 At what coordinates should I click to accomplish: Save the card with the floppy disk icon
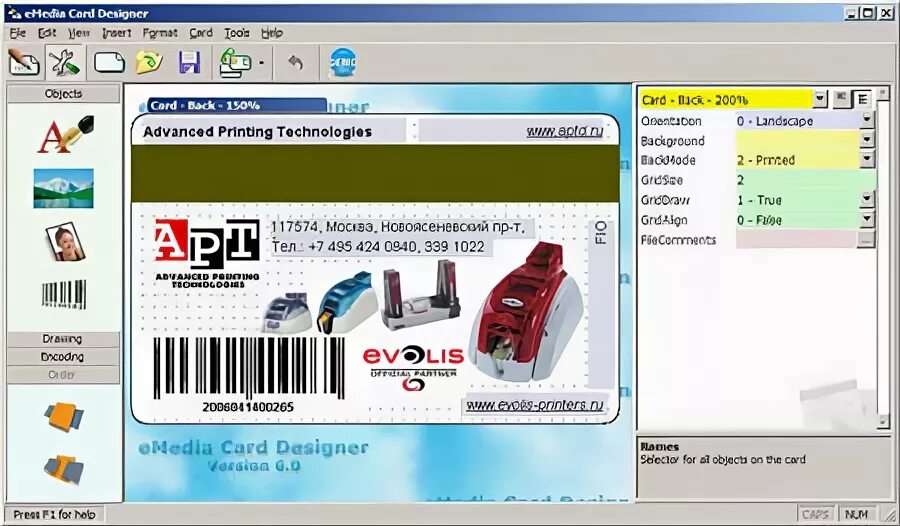[x=189, y=62]
